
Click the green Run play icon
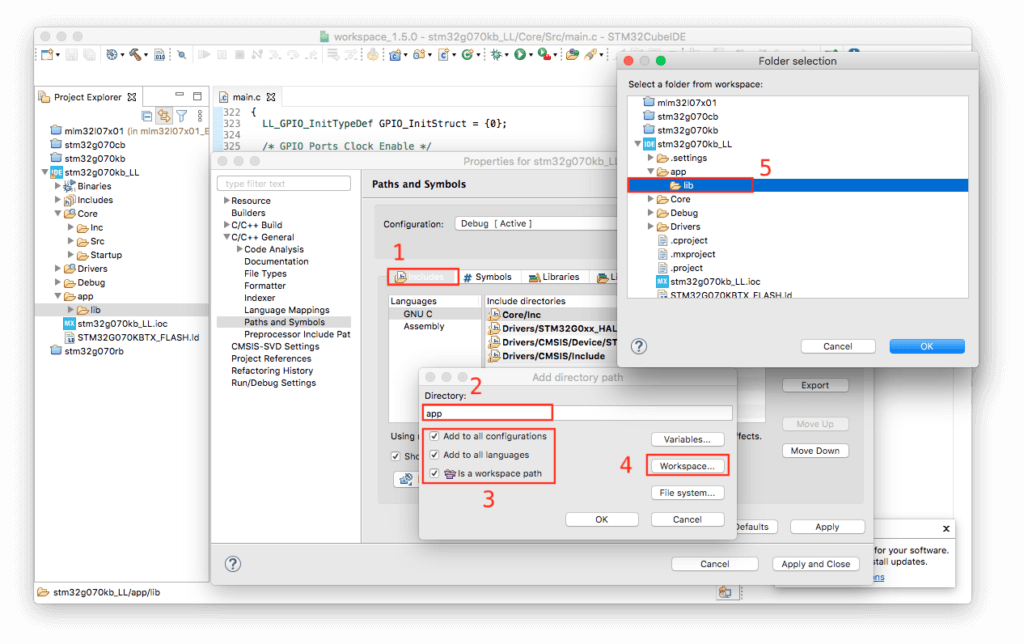click(520, 55)
